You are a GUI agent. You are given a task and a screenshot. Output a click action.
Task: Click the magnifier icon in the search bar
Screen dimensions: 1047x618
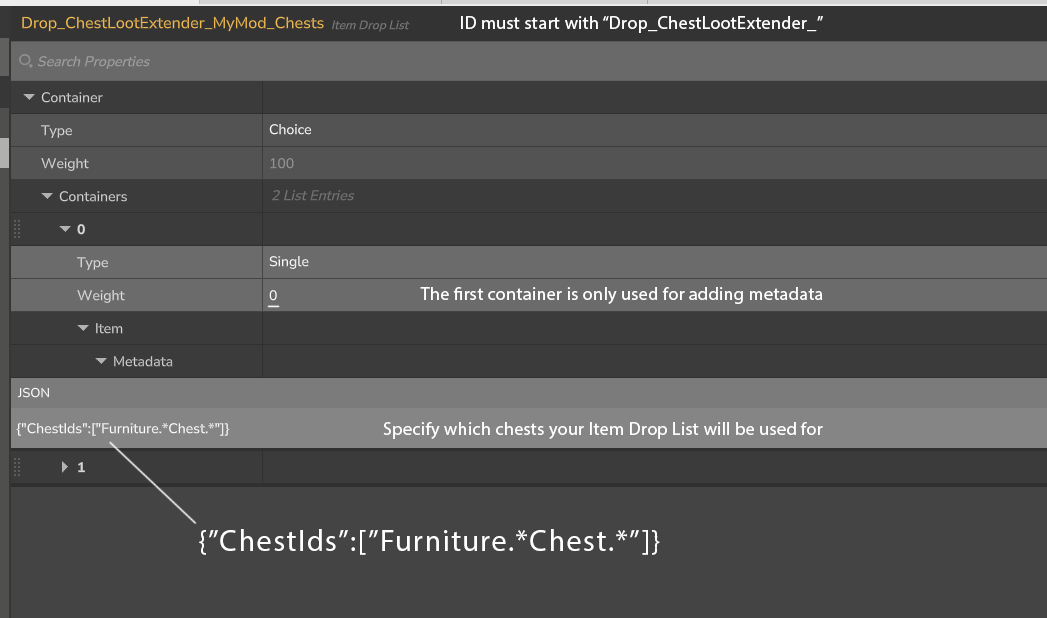(x=26, y=62)
